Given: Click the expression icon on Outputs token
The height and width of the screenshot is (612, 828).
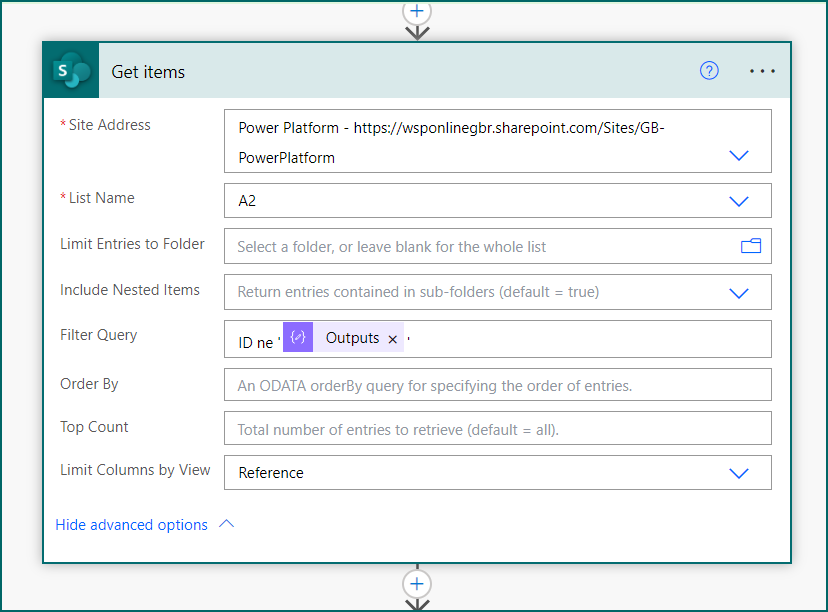Looking at the screenshot, I should pyautogui.click(x=298, y=338).
